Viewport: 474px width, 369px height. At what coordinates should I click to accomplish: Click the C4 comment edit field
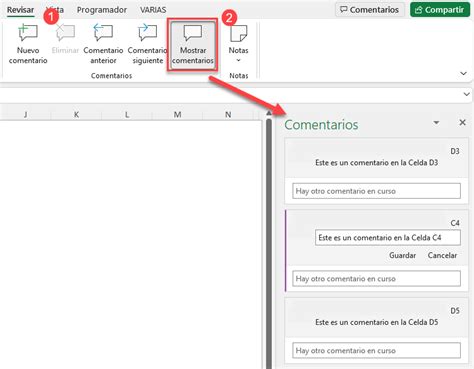pos(388,238)
